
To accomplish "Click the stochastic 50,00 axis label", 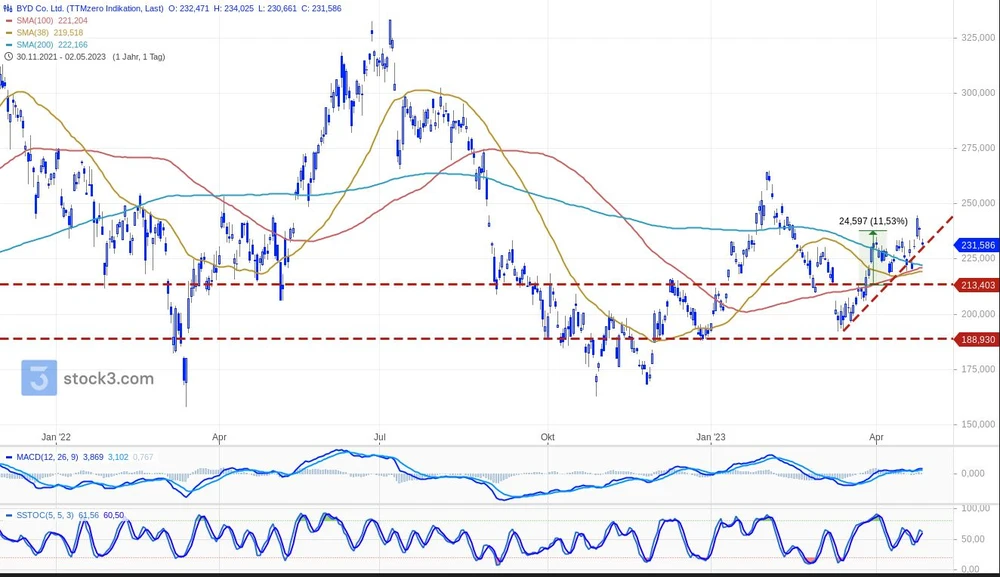I will click(972, 539).
